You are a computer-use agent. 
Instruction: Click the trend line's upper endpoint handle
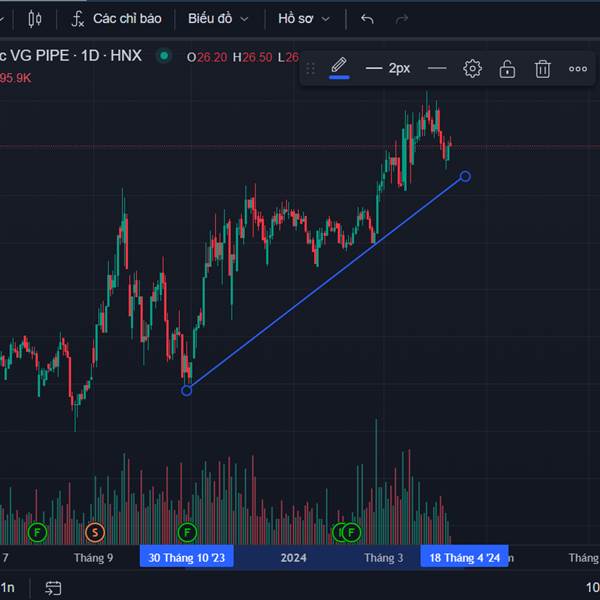coord(465,177)
